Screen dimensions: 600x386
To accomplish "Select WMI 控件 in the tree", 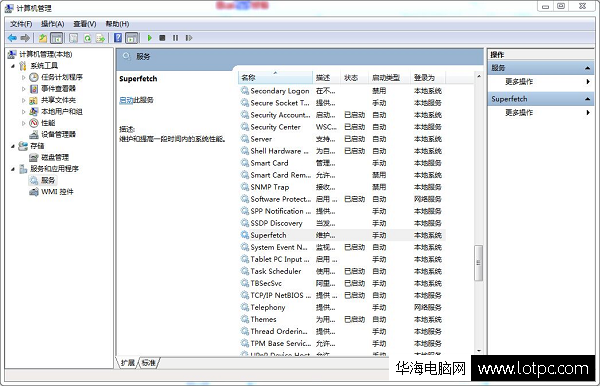I will [57, 192].
